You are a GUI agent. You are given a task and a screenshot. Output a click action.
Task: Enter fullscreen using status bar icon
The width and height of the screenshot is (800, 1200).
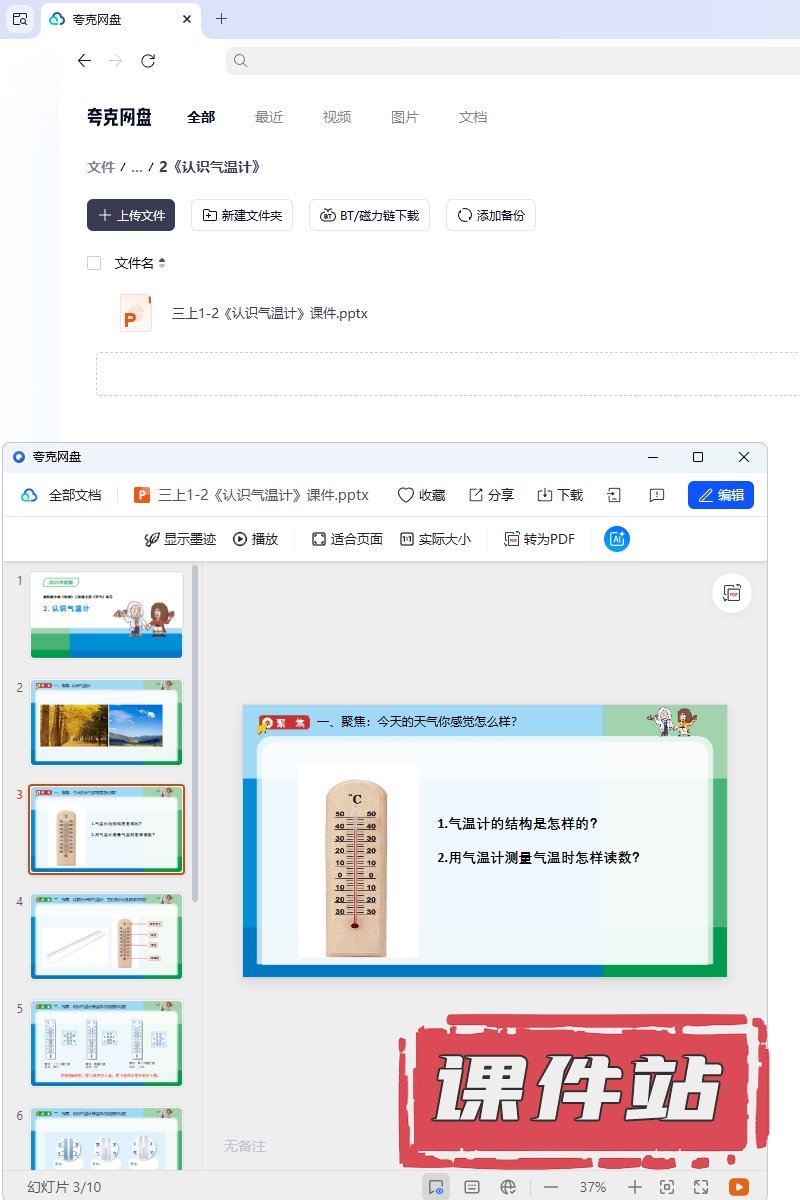(x=701, y=1187)
